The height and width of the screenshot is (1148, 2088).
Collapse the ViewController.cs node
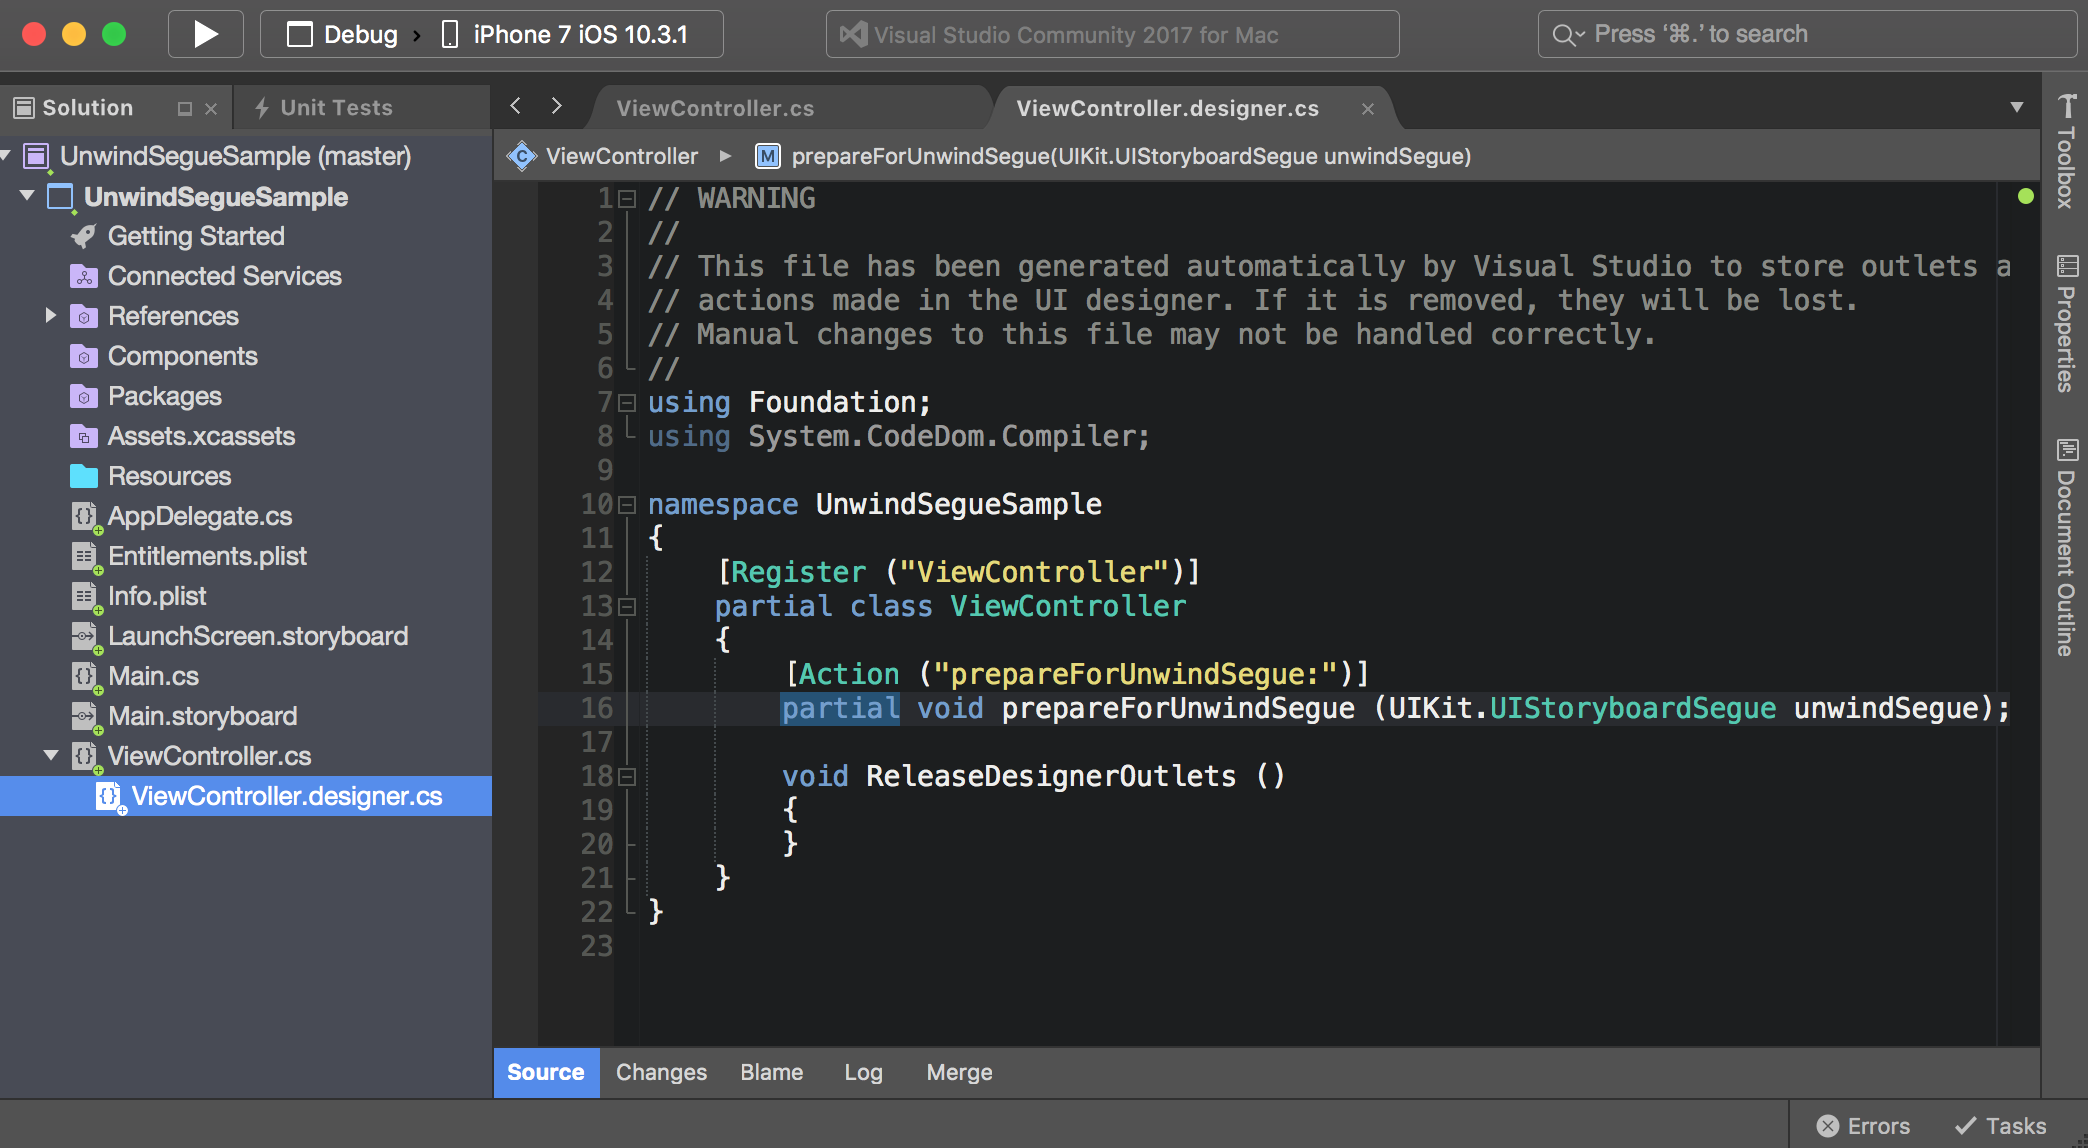[51, 755]
